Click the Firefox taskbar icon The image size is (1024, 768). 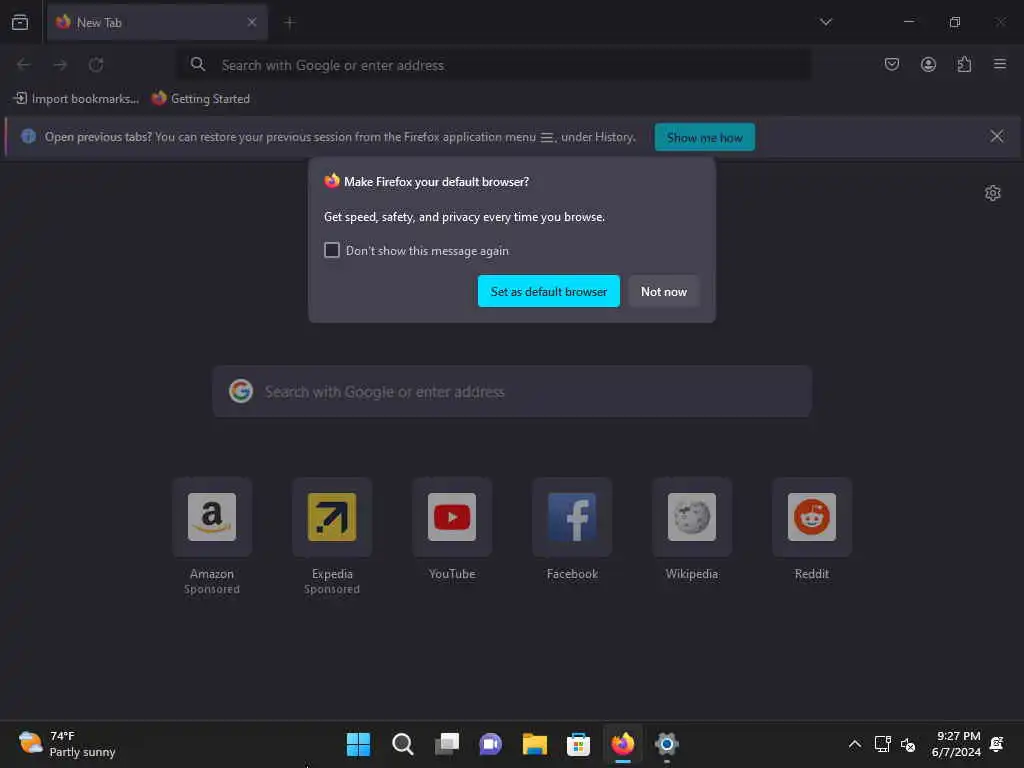(622, 744)
